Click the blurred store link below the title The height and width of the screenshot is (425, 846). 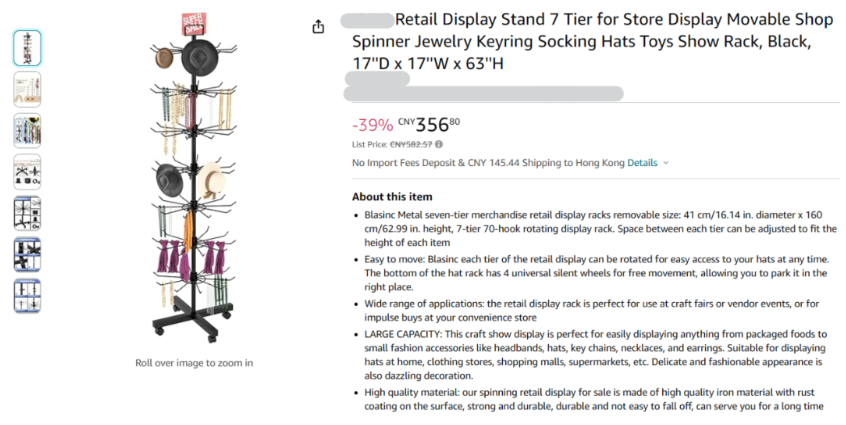tap(483, 94)
